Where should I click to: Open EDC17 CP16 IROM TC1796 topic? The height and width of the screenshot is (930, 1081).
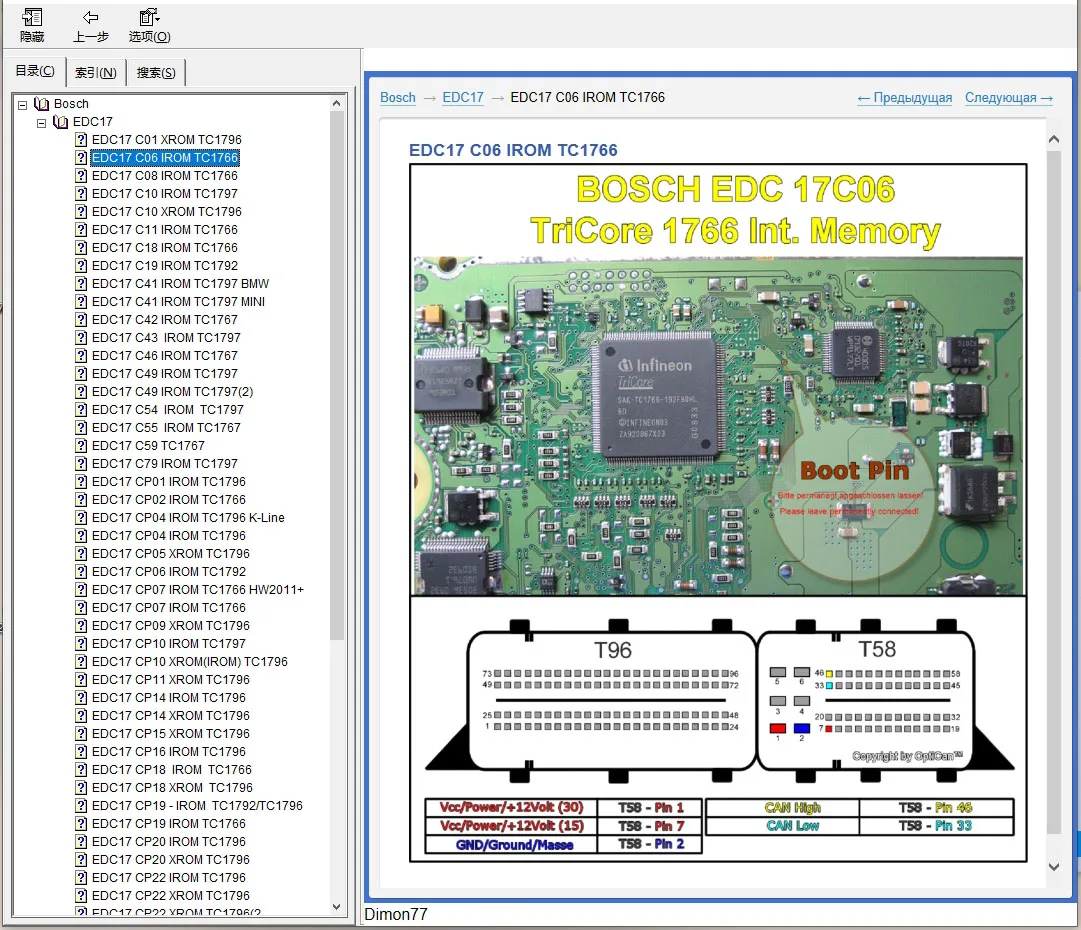coord(169,751)
